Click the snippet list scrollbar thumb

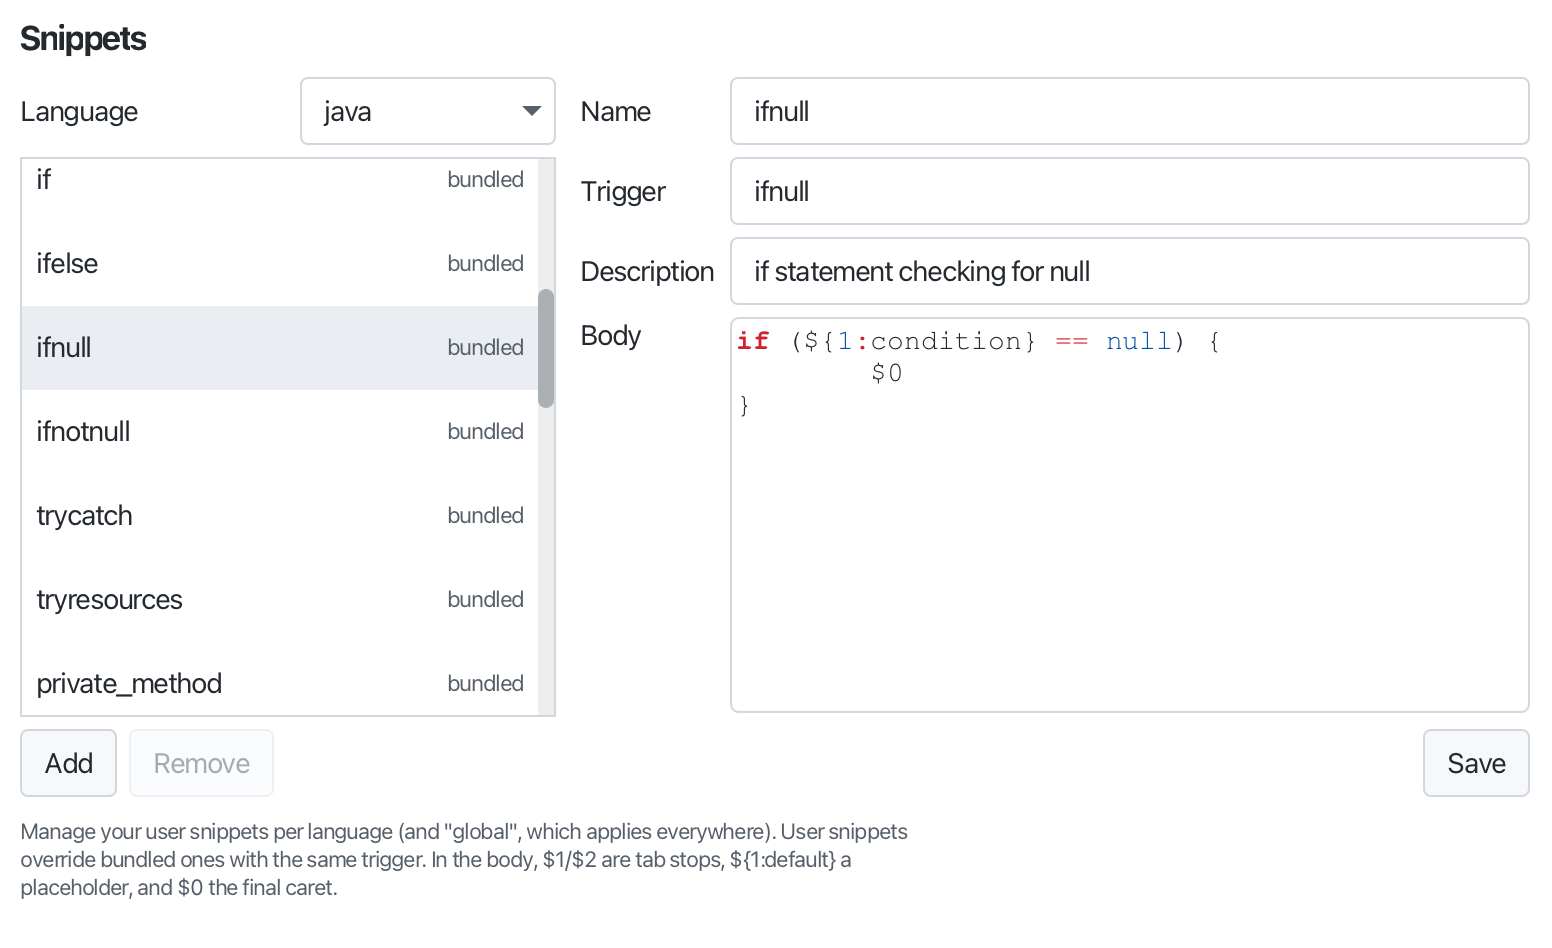tap(546, 348)
